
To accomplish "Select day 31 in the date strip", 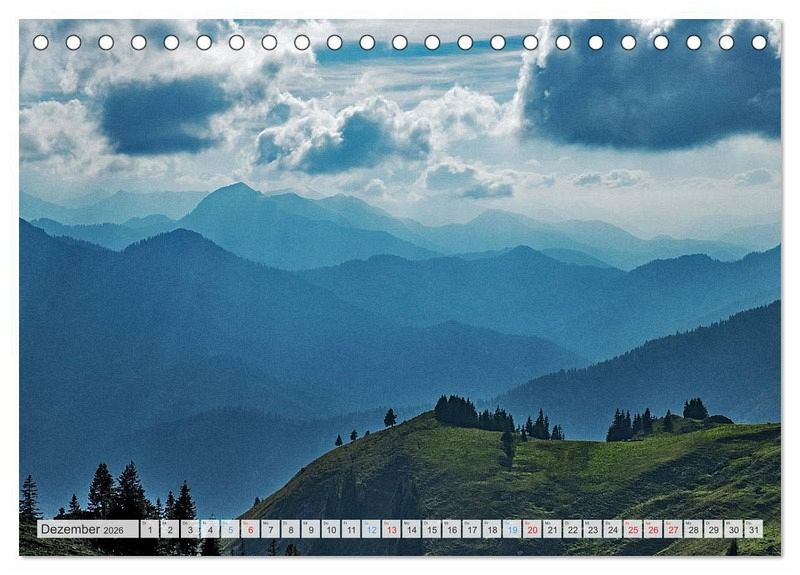I will [x=754, y=529].
